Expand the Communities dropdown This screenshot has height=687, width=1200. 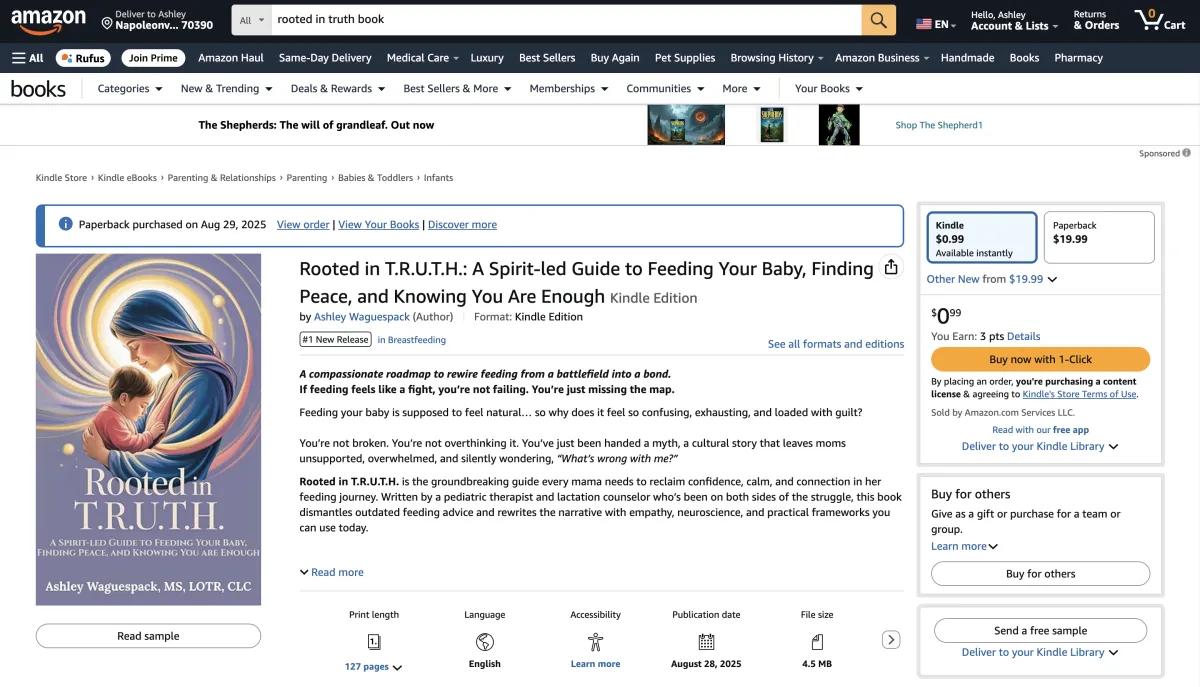pyautogui.click(x=665, y=89)
